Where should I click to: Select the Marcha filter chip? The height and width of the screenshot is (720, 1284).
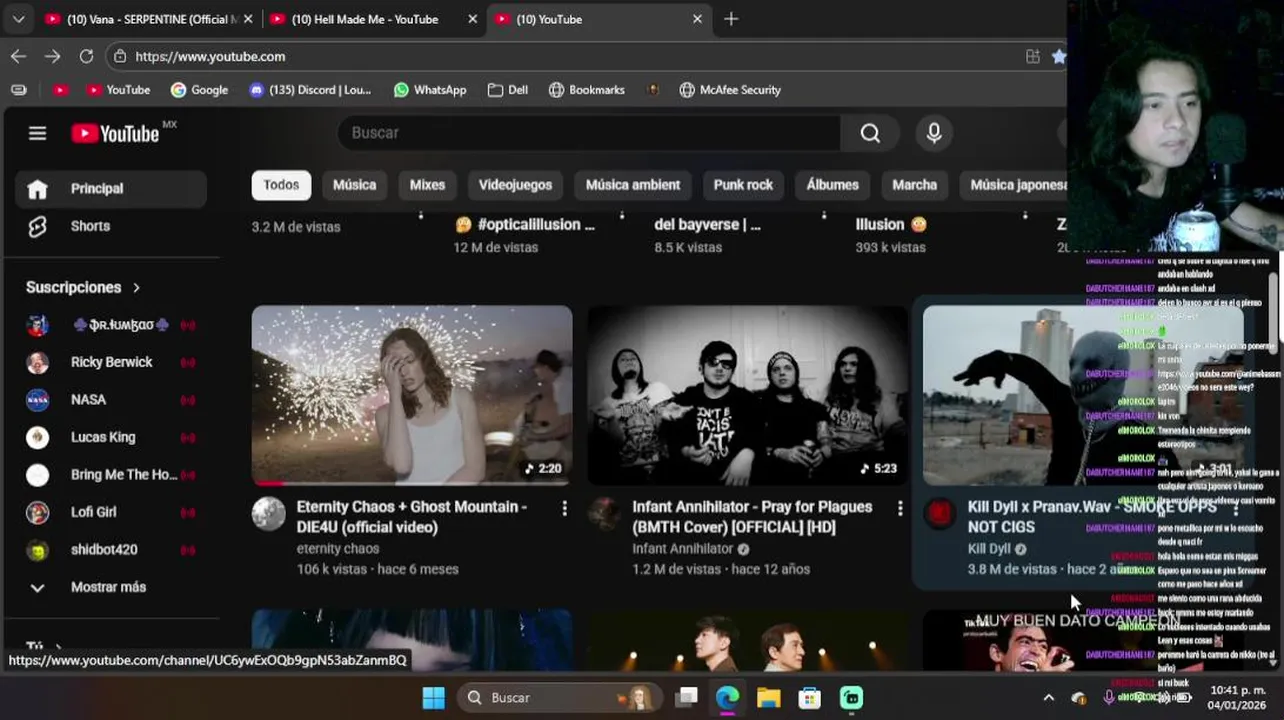click(914, 185)
